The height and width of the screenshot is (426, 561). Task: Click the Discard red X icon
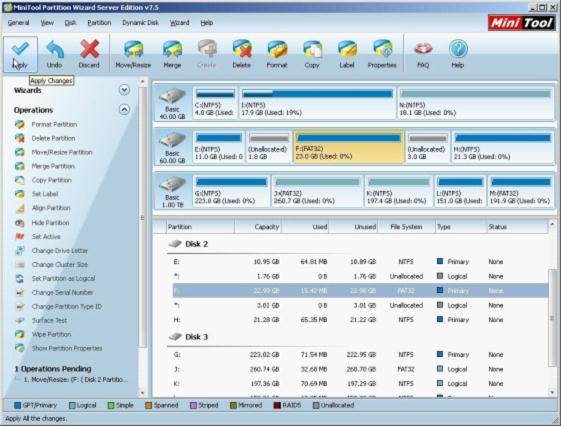89,54
